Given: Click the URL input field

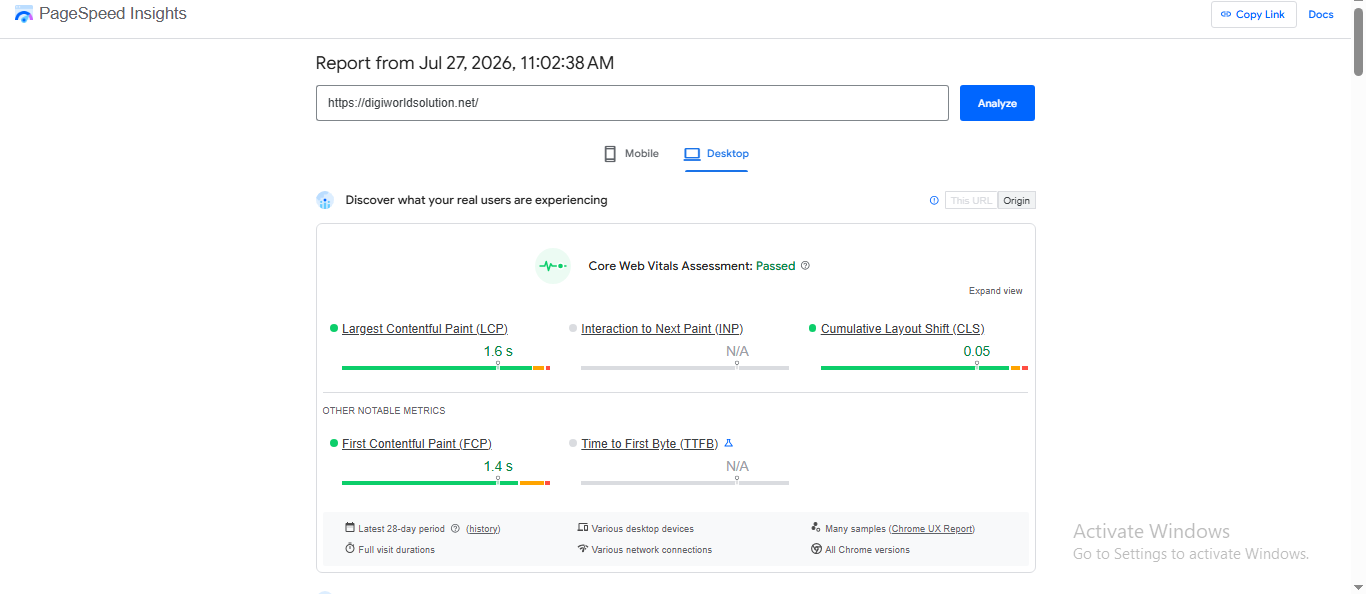Looking at the screenshot, I should click(x=632, y=103).
